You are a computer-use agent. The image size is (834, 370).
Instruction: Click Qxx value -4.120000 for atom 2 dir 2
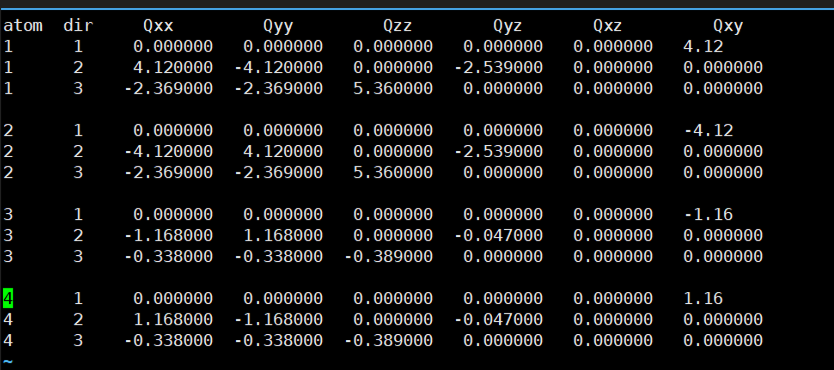click(x=168, y=152)
